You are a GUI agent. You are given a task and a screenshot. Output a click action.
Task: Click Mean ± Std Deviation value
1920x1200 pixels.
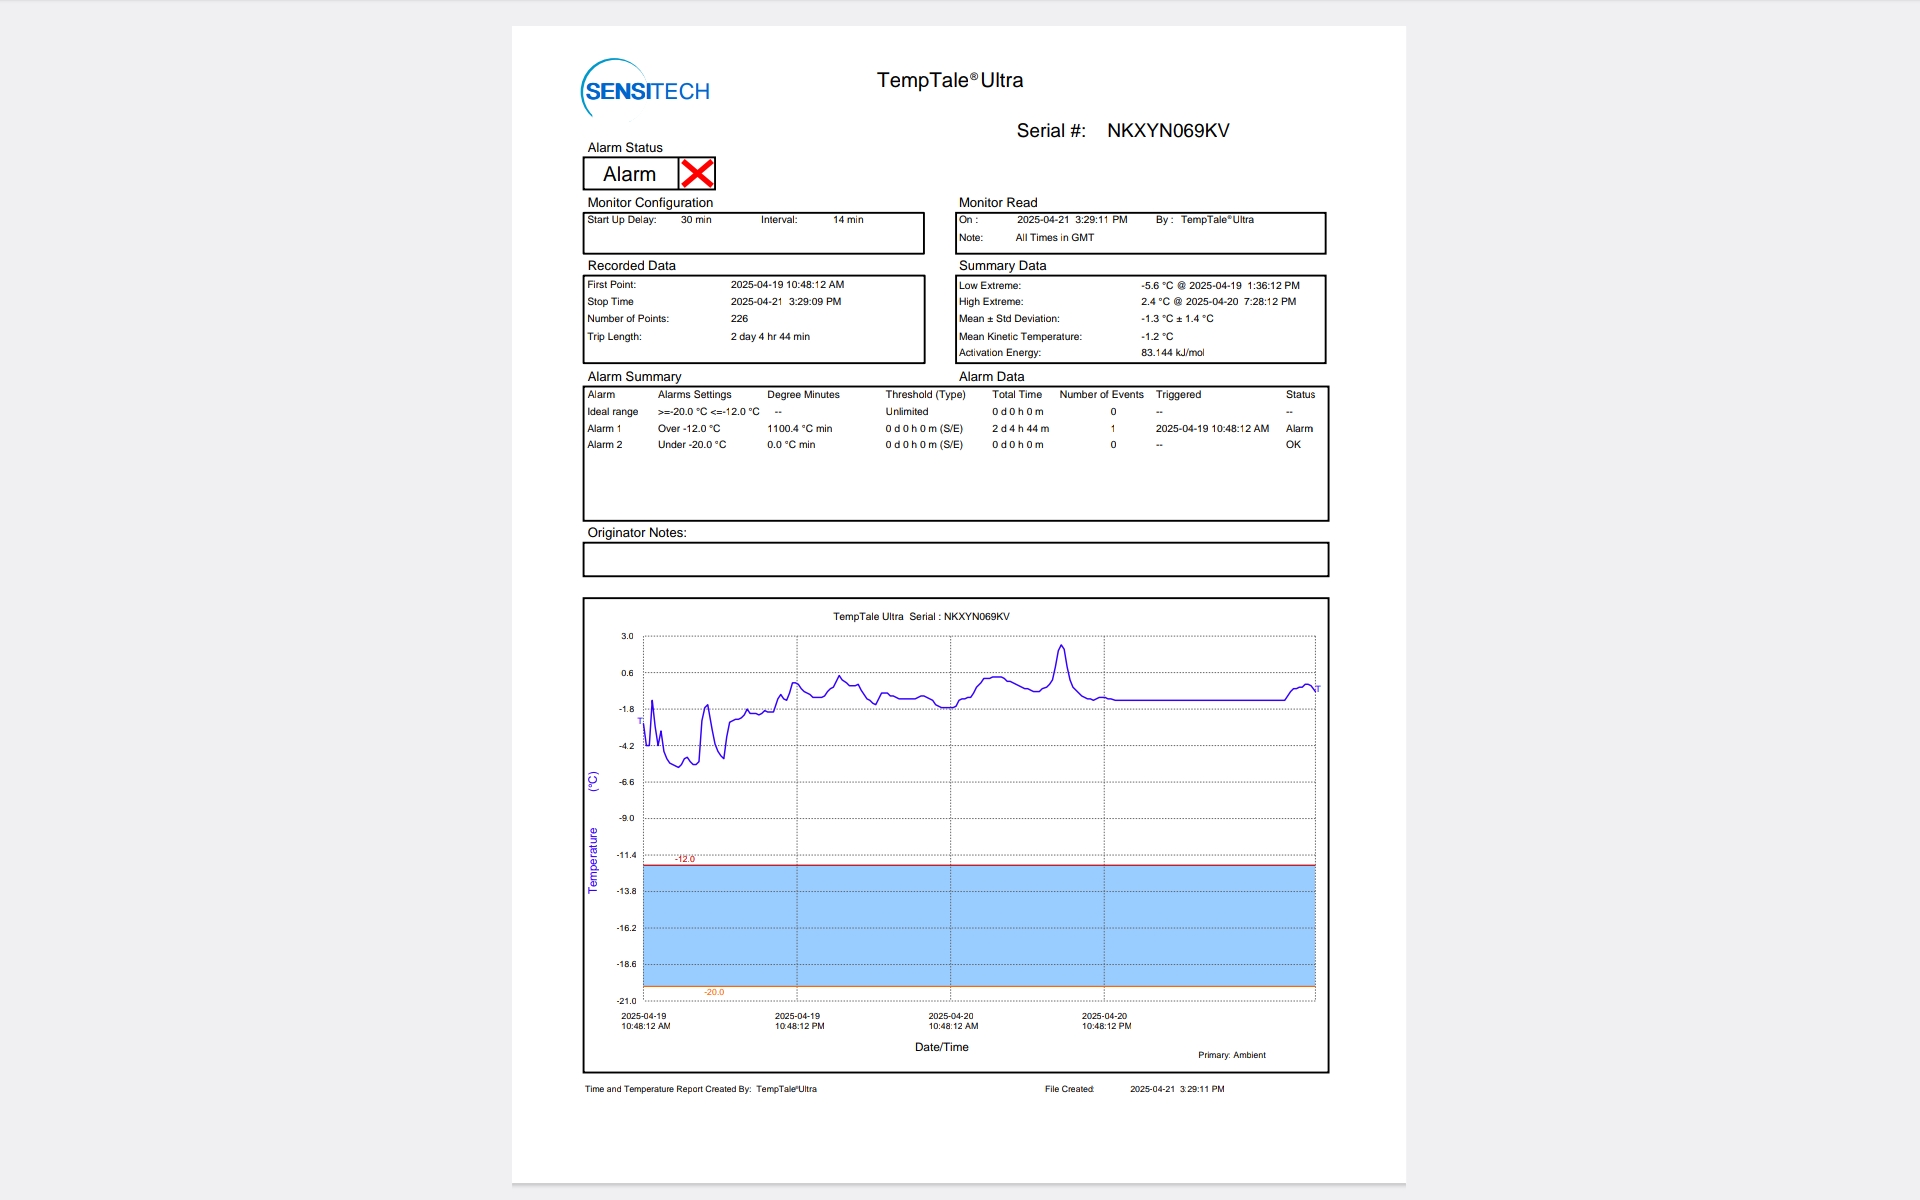1177,319
